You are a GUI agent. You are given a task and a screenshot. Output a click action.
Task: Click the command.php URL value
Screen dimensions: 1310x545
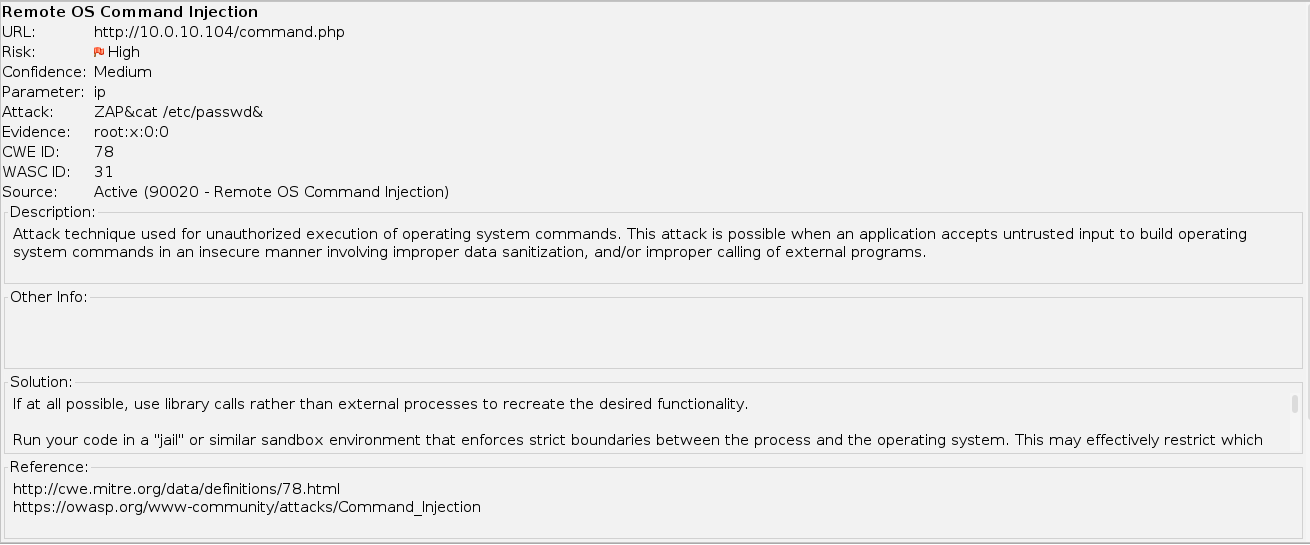point(219,32)
